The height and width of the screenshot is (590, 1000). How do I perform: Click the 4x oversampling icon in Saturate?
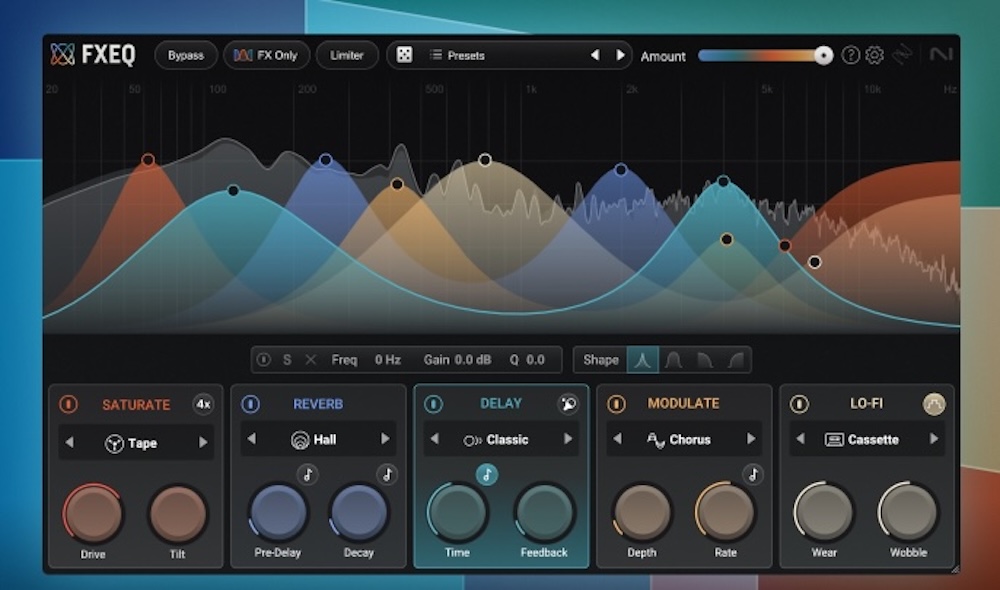(x=203, y=404)
